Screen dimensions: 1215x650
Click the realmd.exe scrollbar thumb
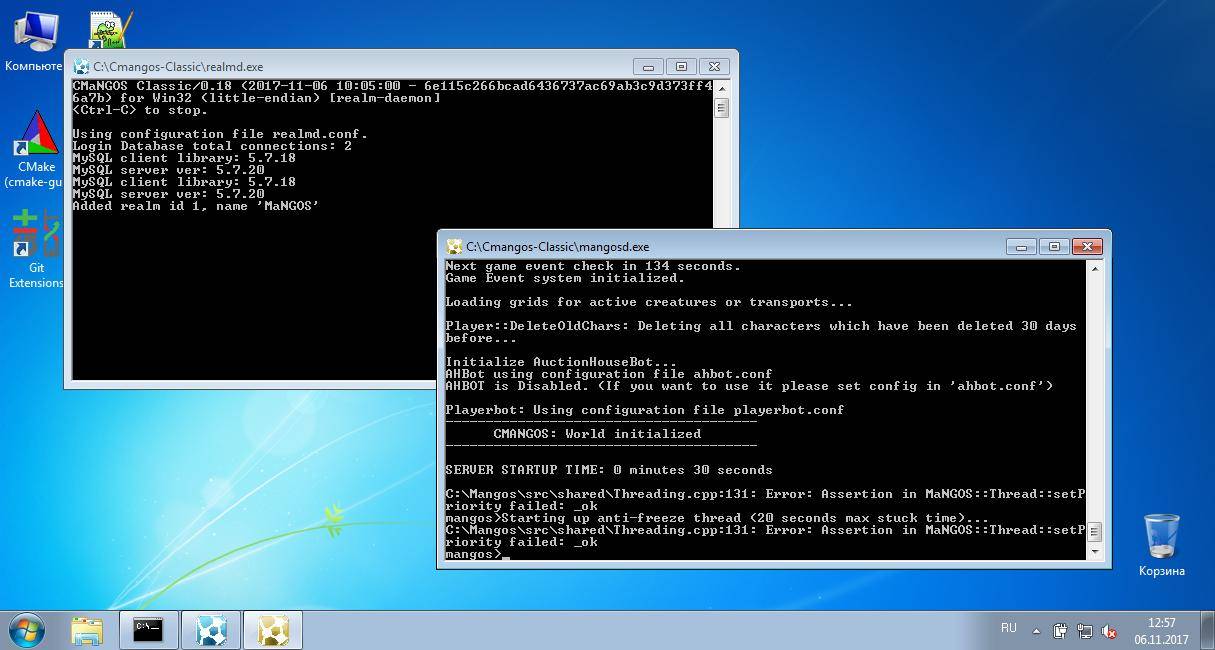721,108
